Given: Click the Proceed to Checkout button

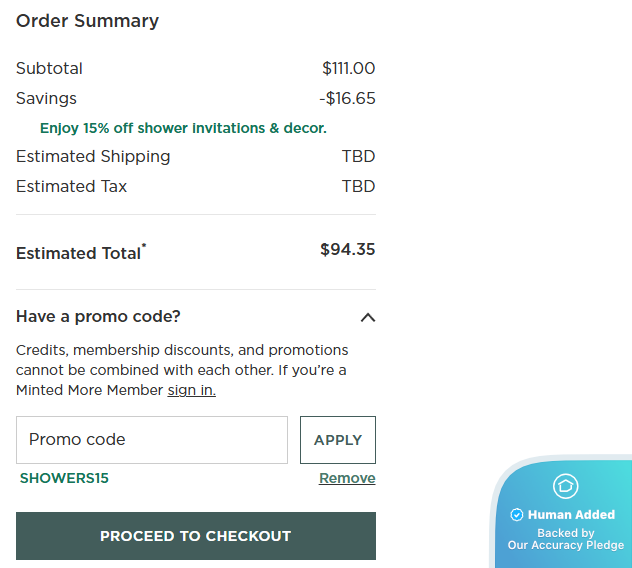Looking at the screenshot, I should [196, 536].
